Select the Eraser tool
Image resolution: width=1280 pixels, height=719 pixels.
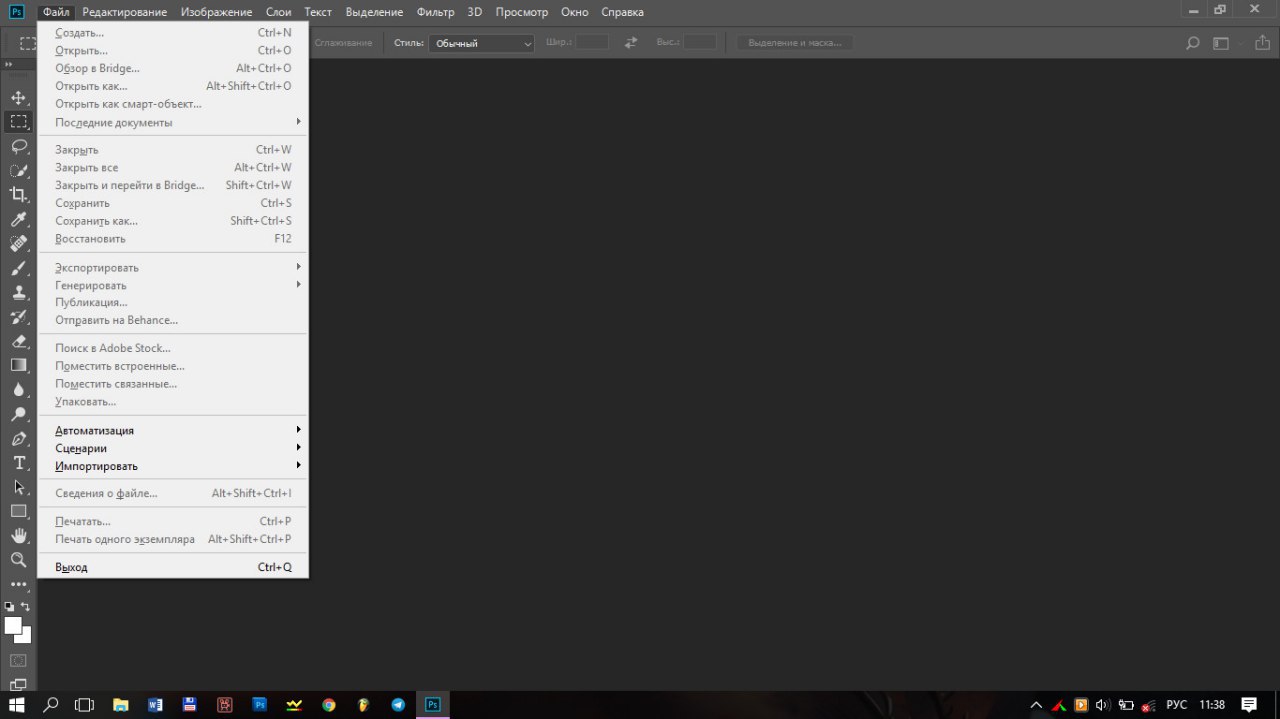(18, 341)
